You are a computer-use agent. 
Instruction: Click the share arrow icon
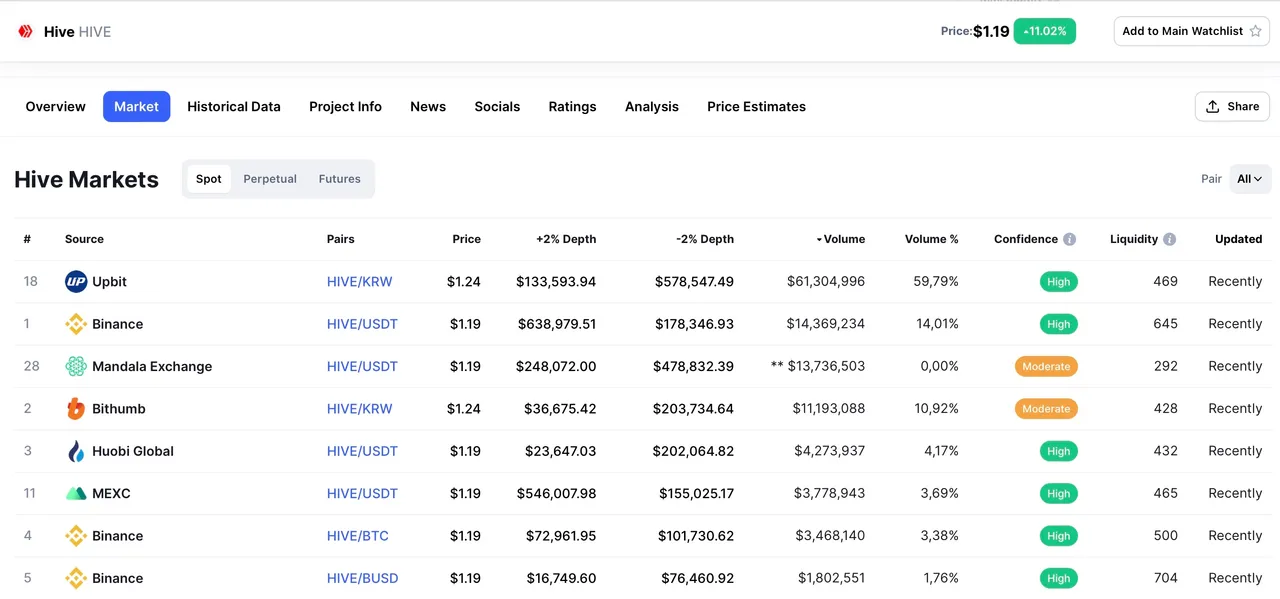point(1213,106)
